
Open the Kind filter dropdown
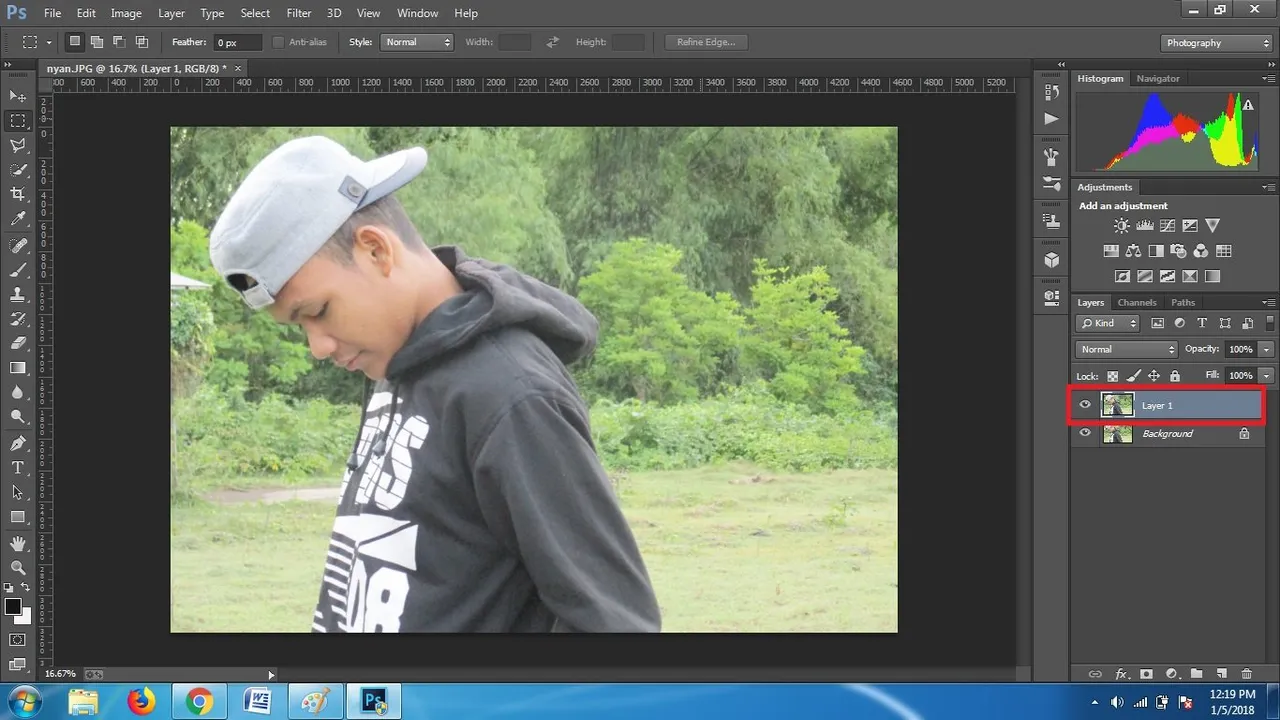click(x=1108, y=323)
